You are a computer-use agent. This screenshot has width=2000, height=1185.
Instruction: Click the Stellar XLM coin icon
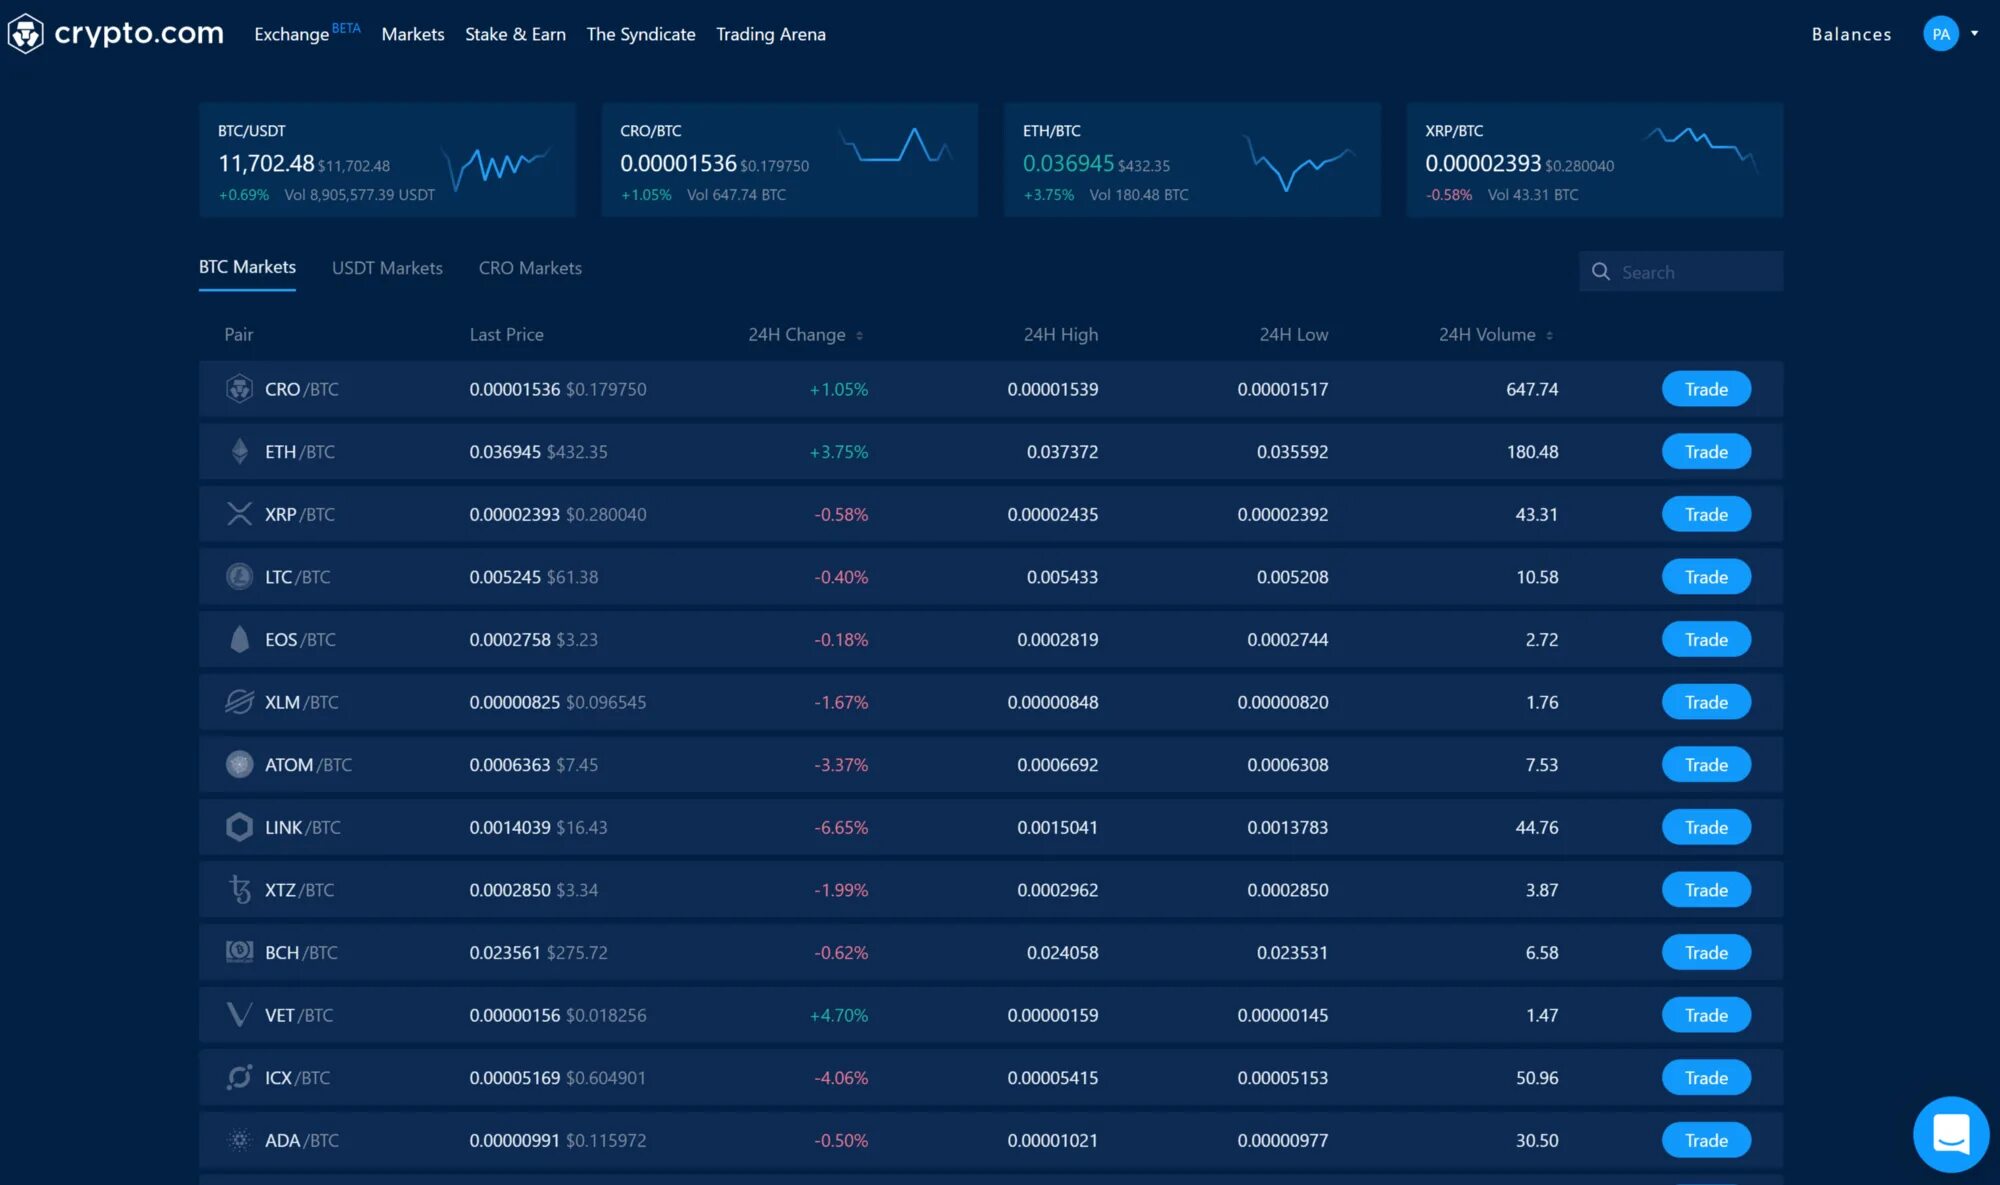(239, 702)
